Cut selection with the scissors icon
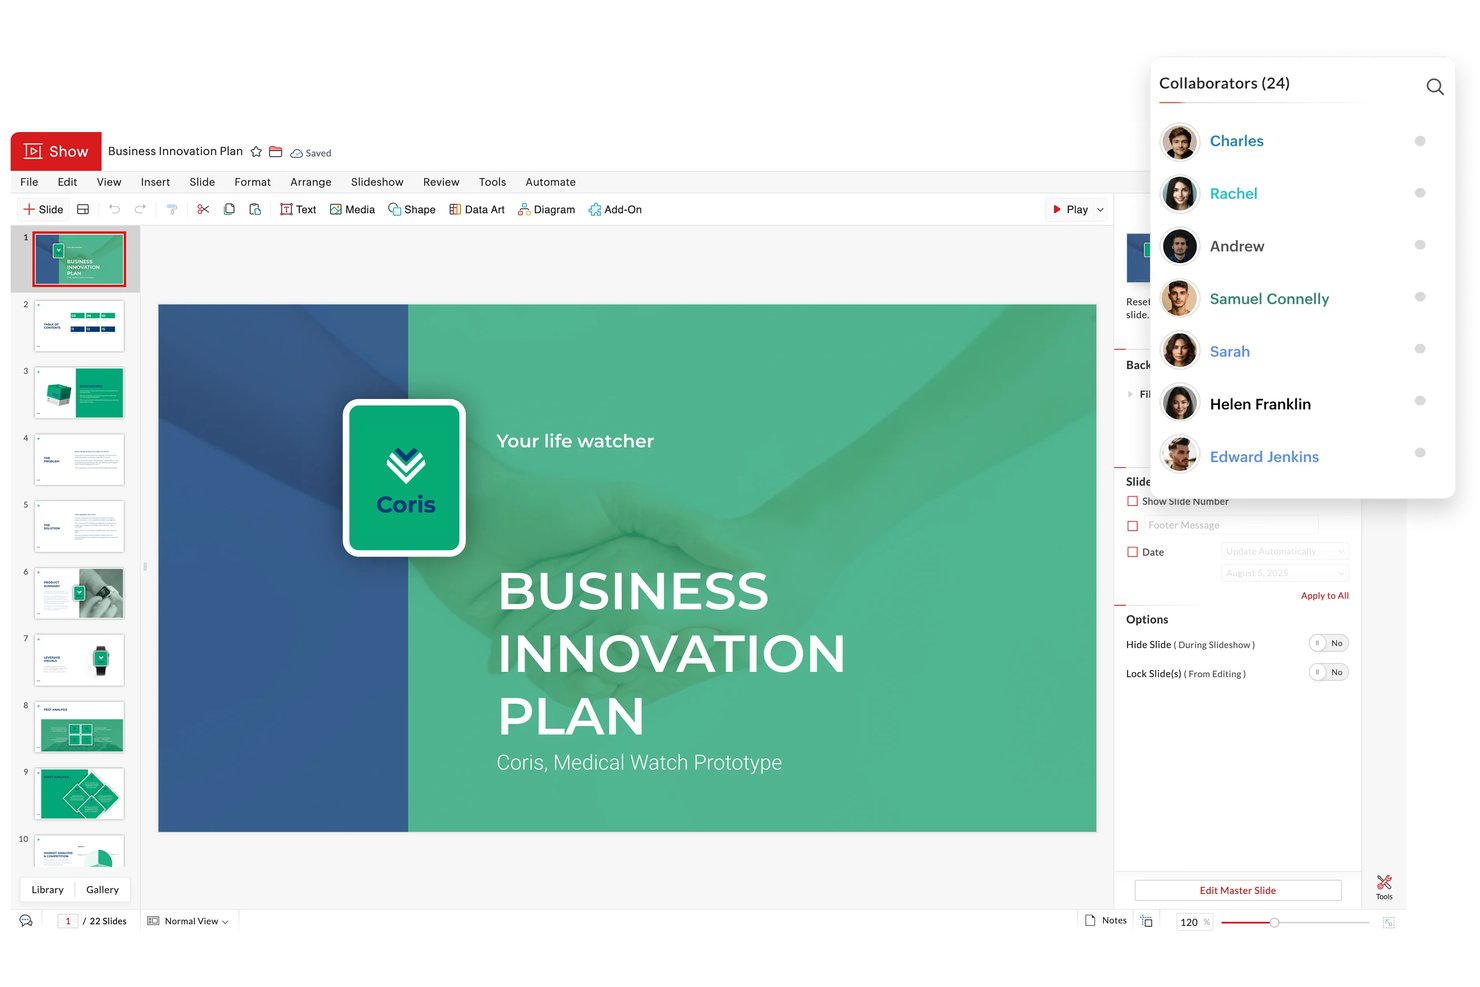 point(203,209)
